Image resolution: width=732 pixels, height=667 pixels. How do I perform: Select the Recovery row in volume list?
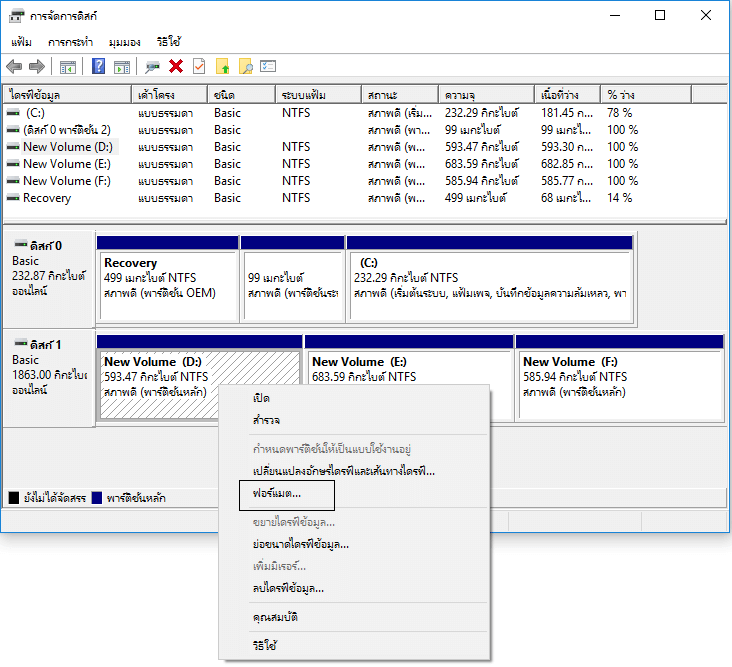point(47,198)
